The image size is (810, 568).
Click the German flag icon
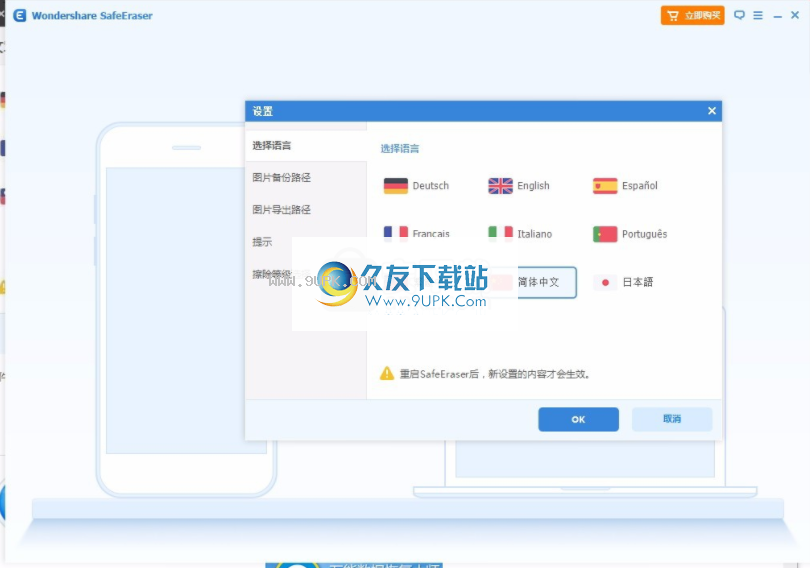396,185
